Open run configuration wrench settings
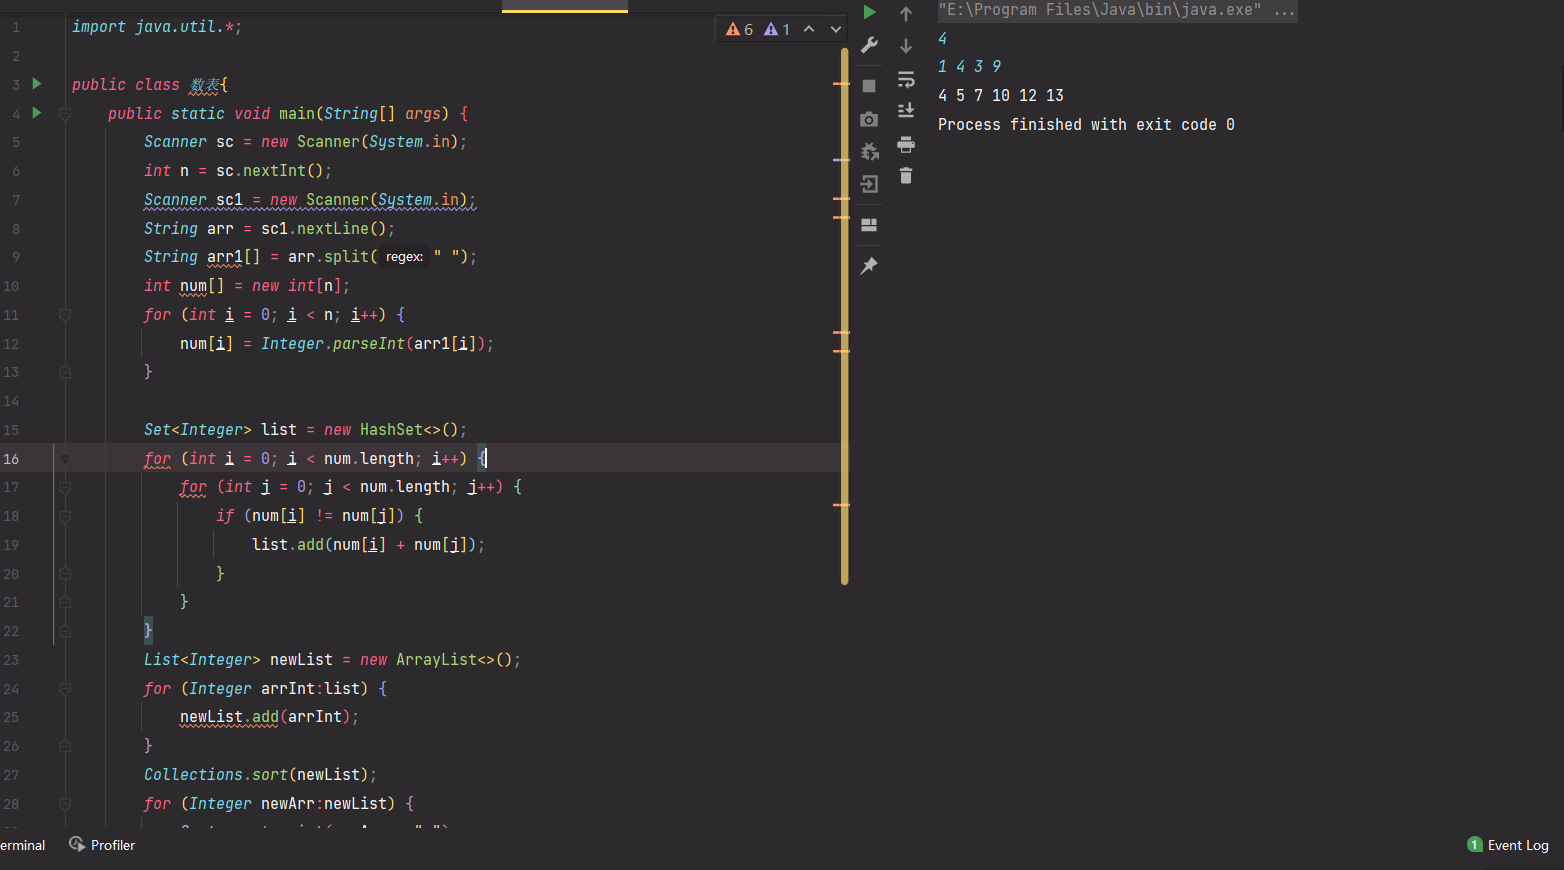 pos(869,45)
